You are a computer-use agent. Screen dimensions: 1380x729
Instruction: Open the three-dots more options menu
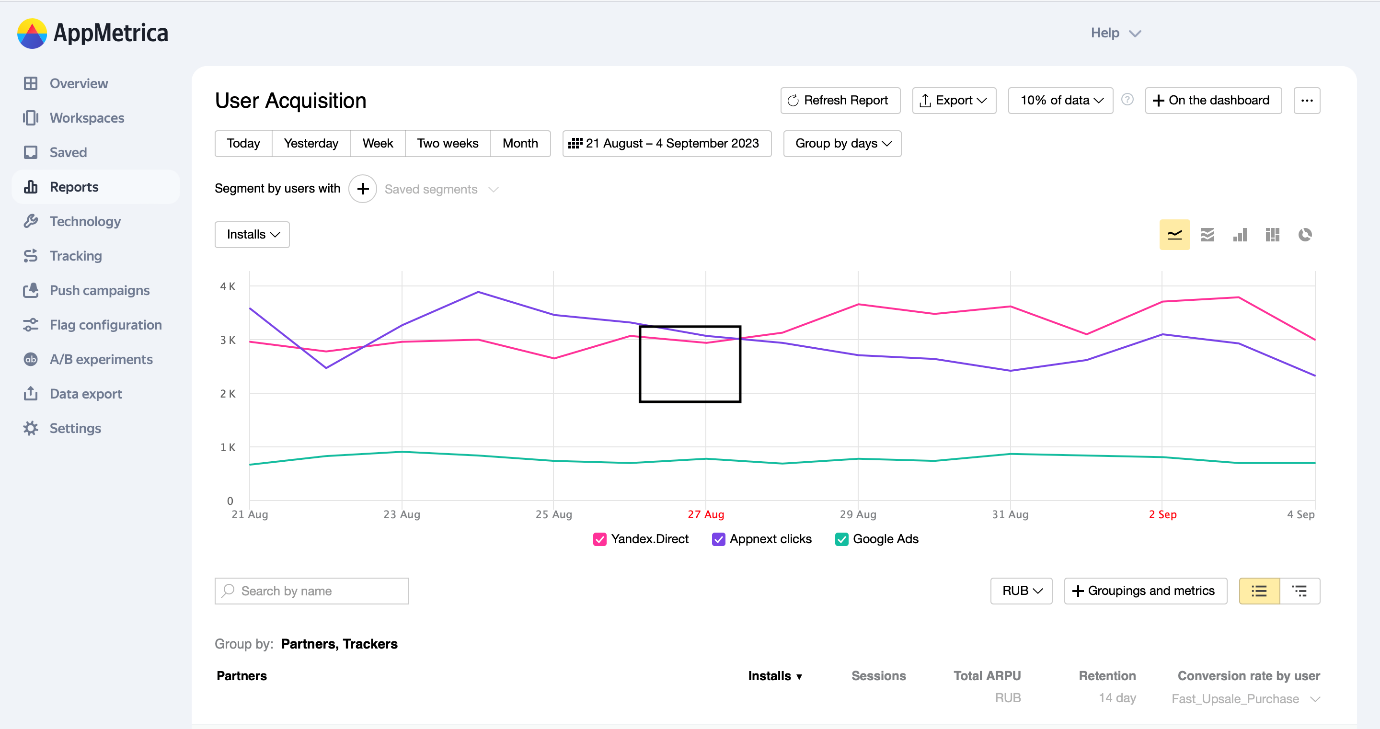pos(1307,100)
